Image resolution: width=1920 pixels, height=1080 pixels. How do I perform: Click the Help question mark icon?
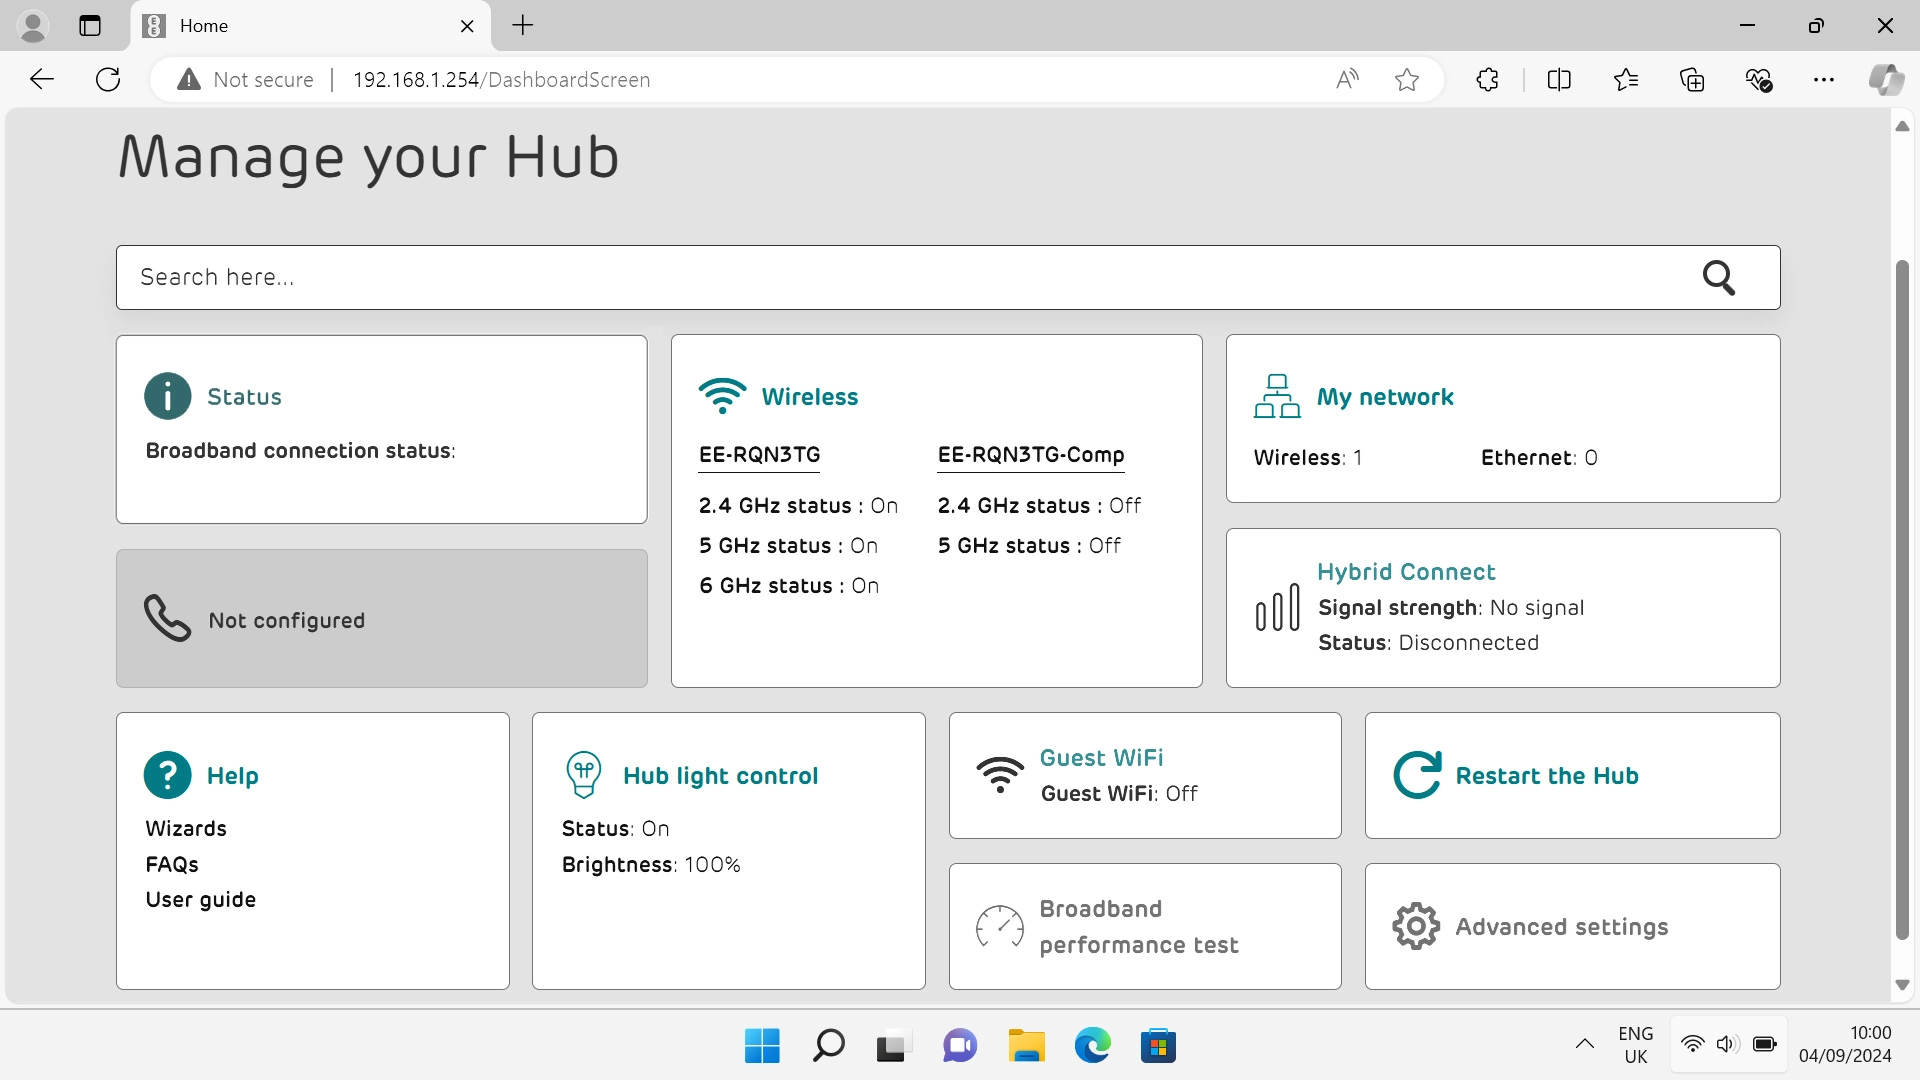click(x=167, y=775)
